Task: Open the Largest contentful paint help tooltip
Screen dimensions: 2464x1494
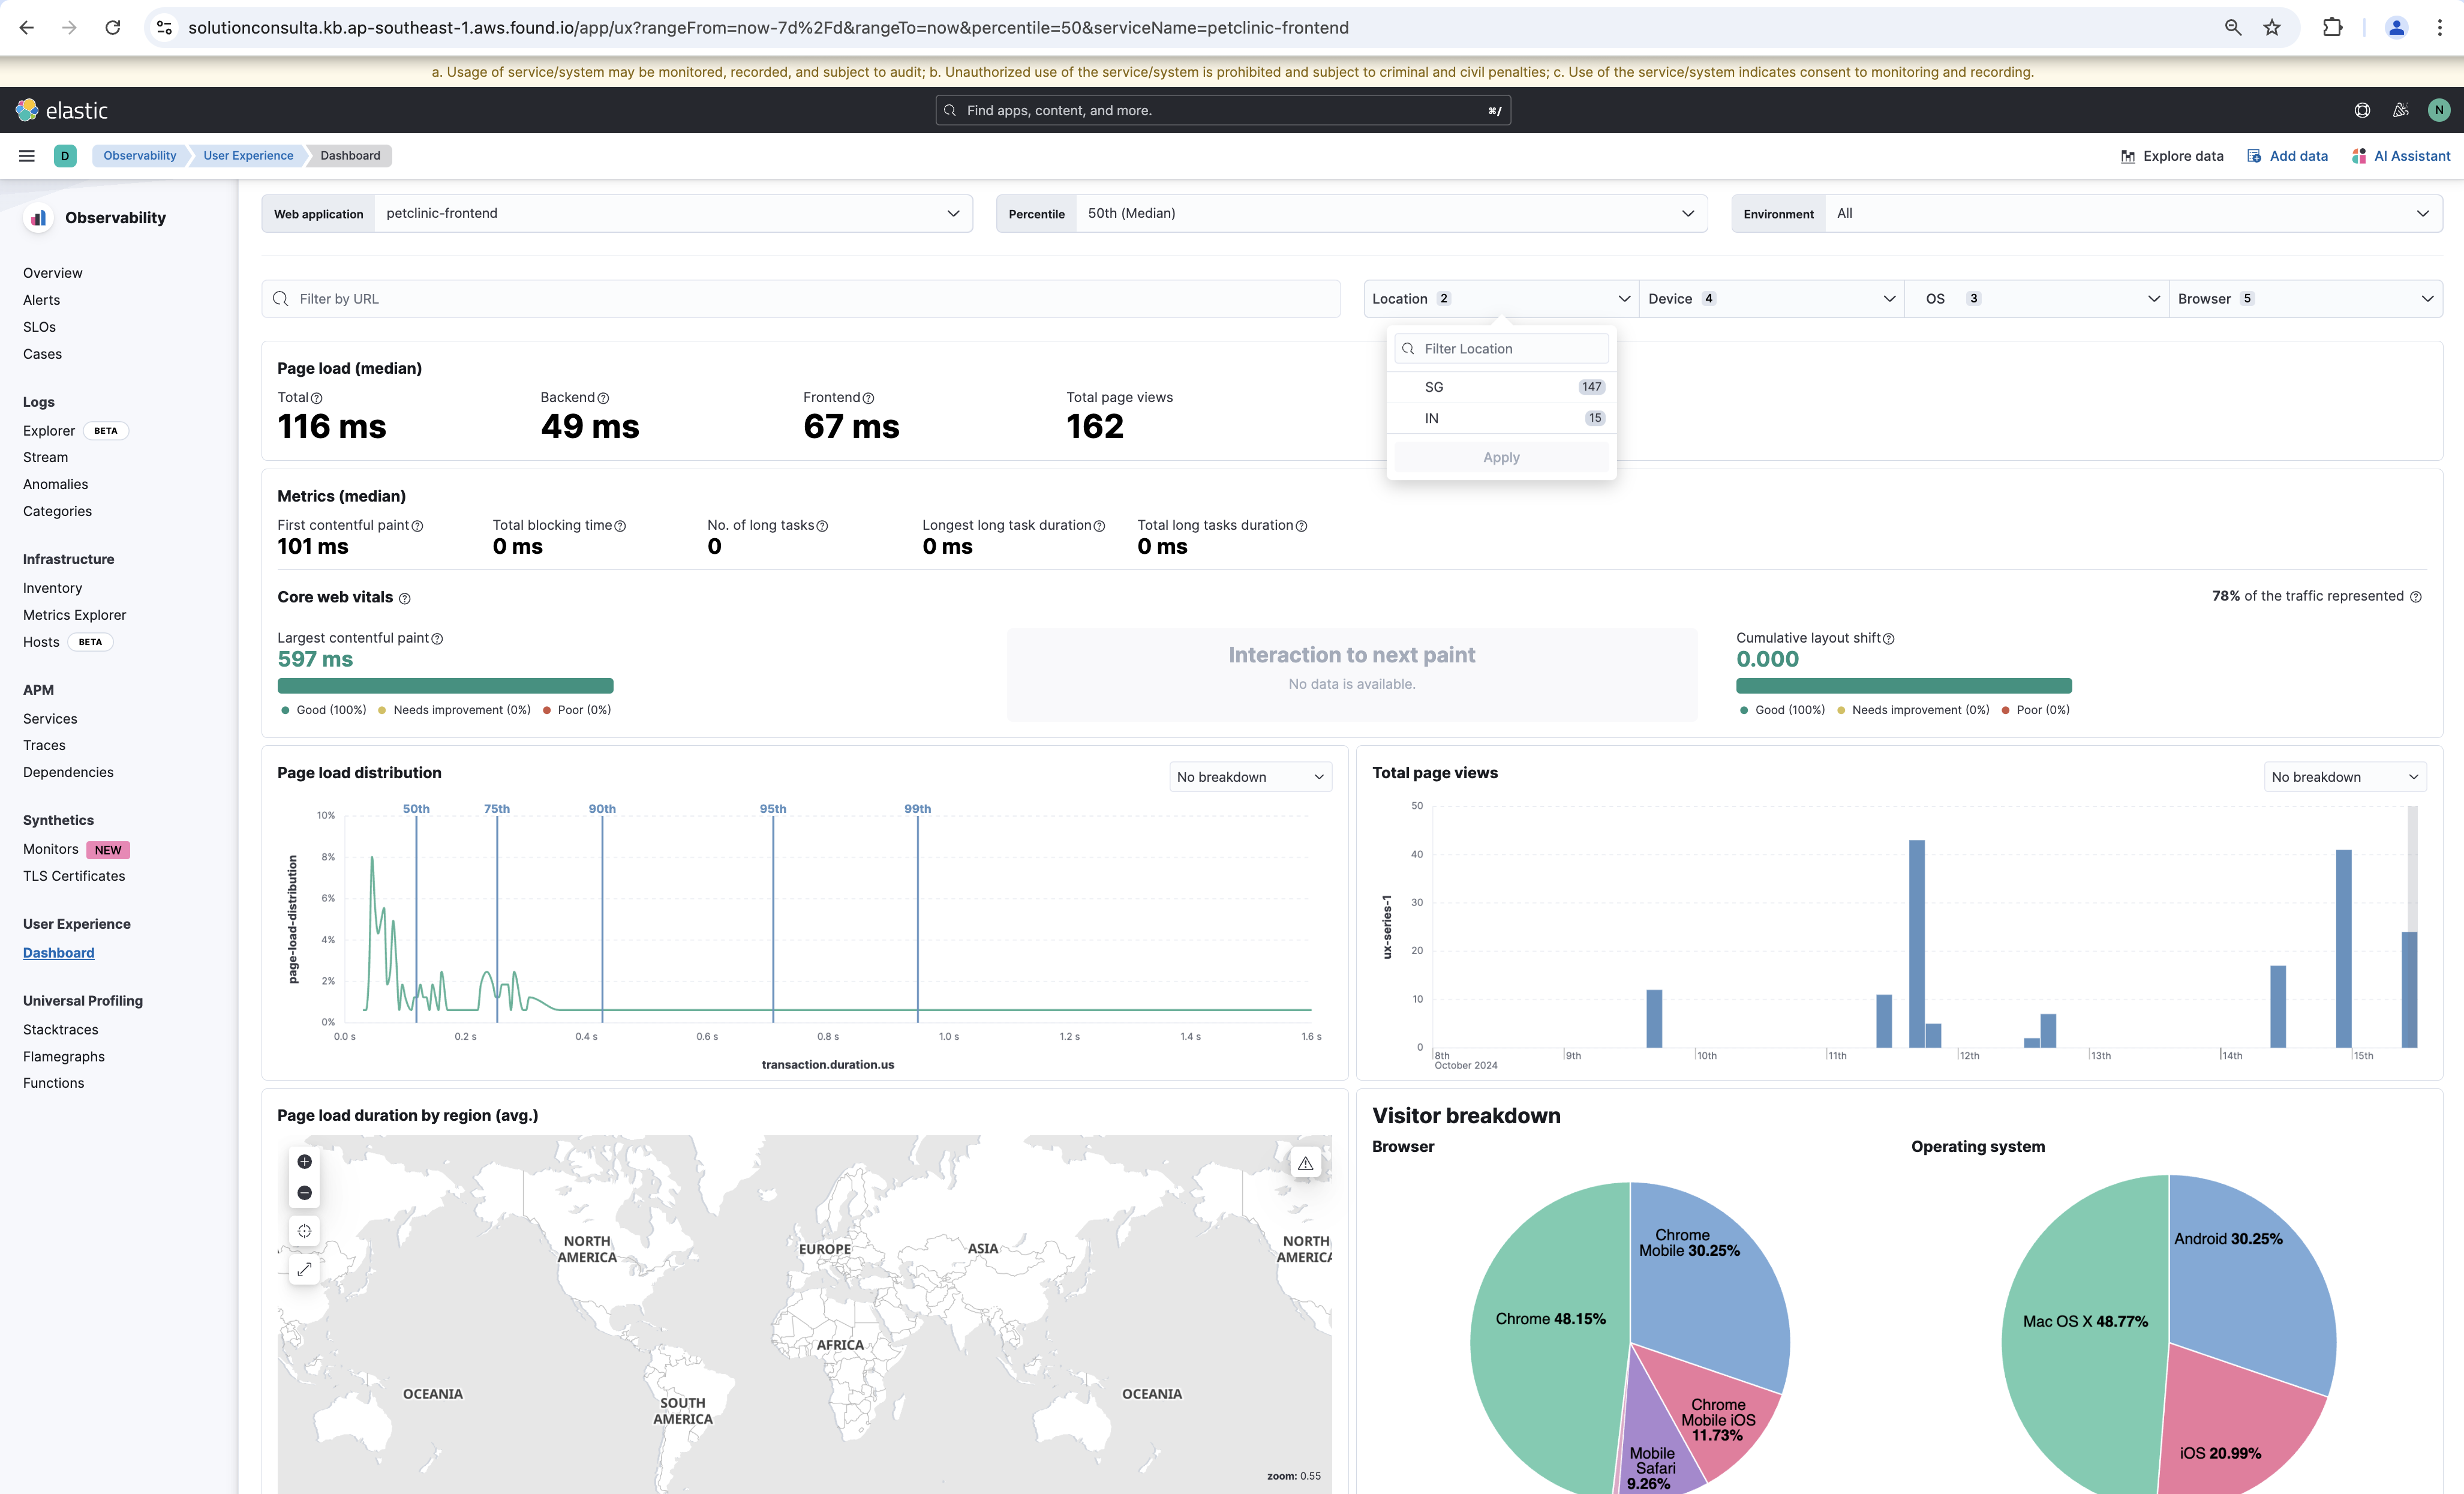Action: coord(438,638)
